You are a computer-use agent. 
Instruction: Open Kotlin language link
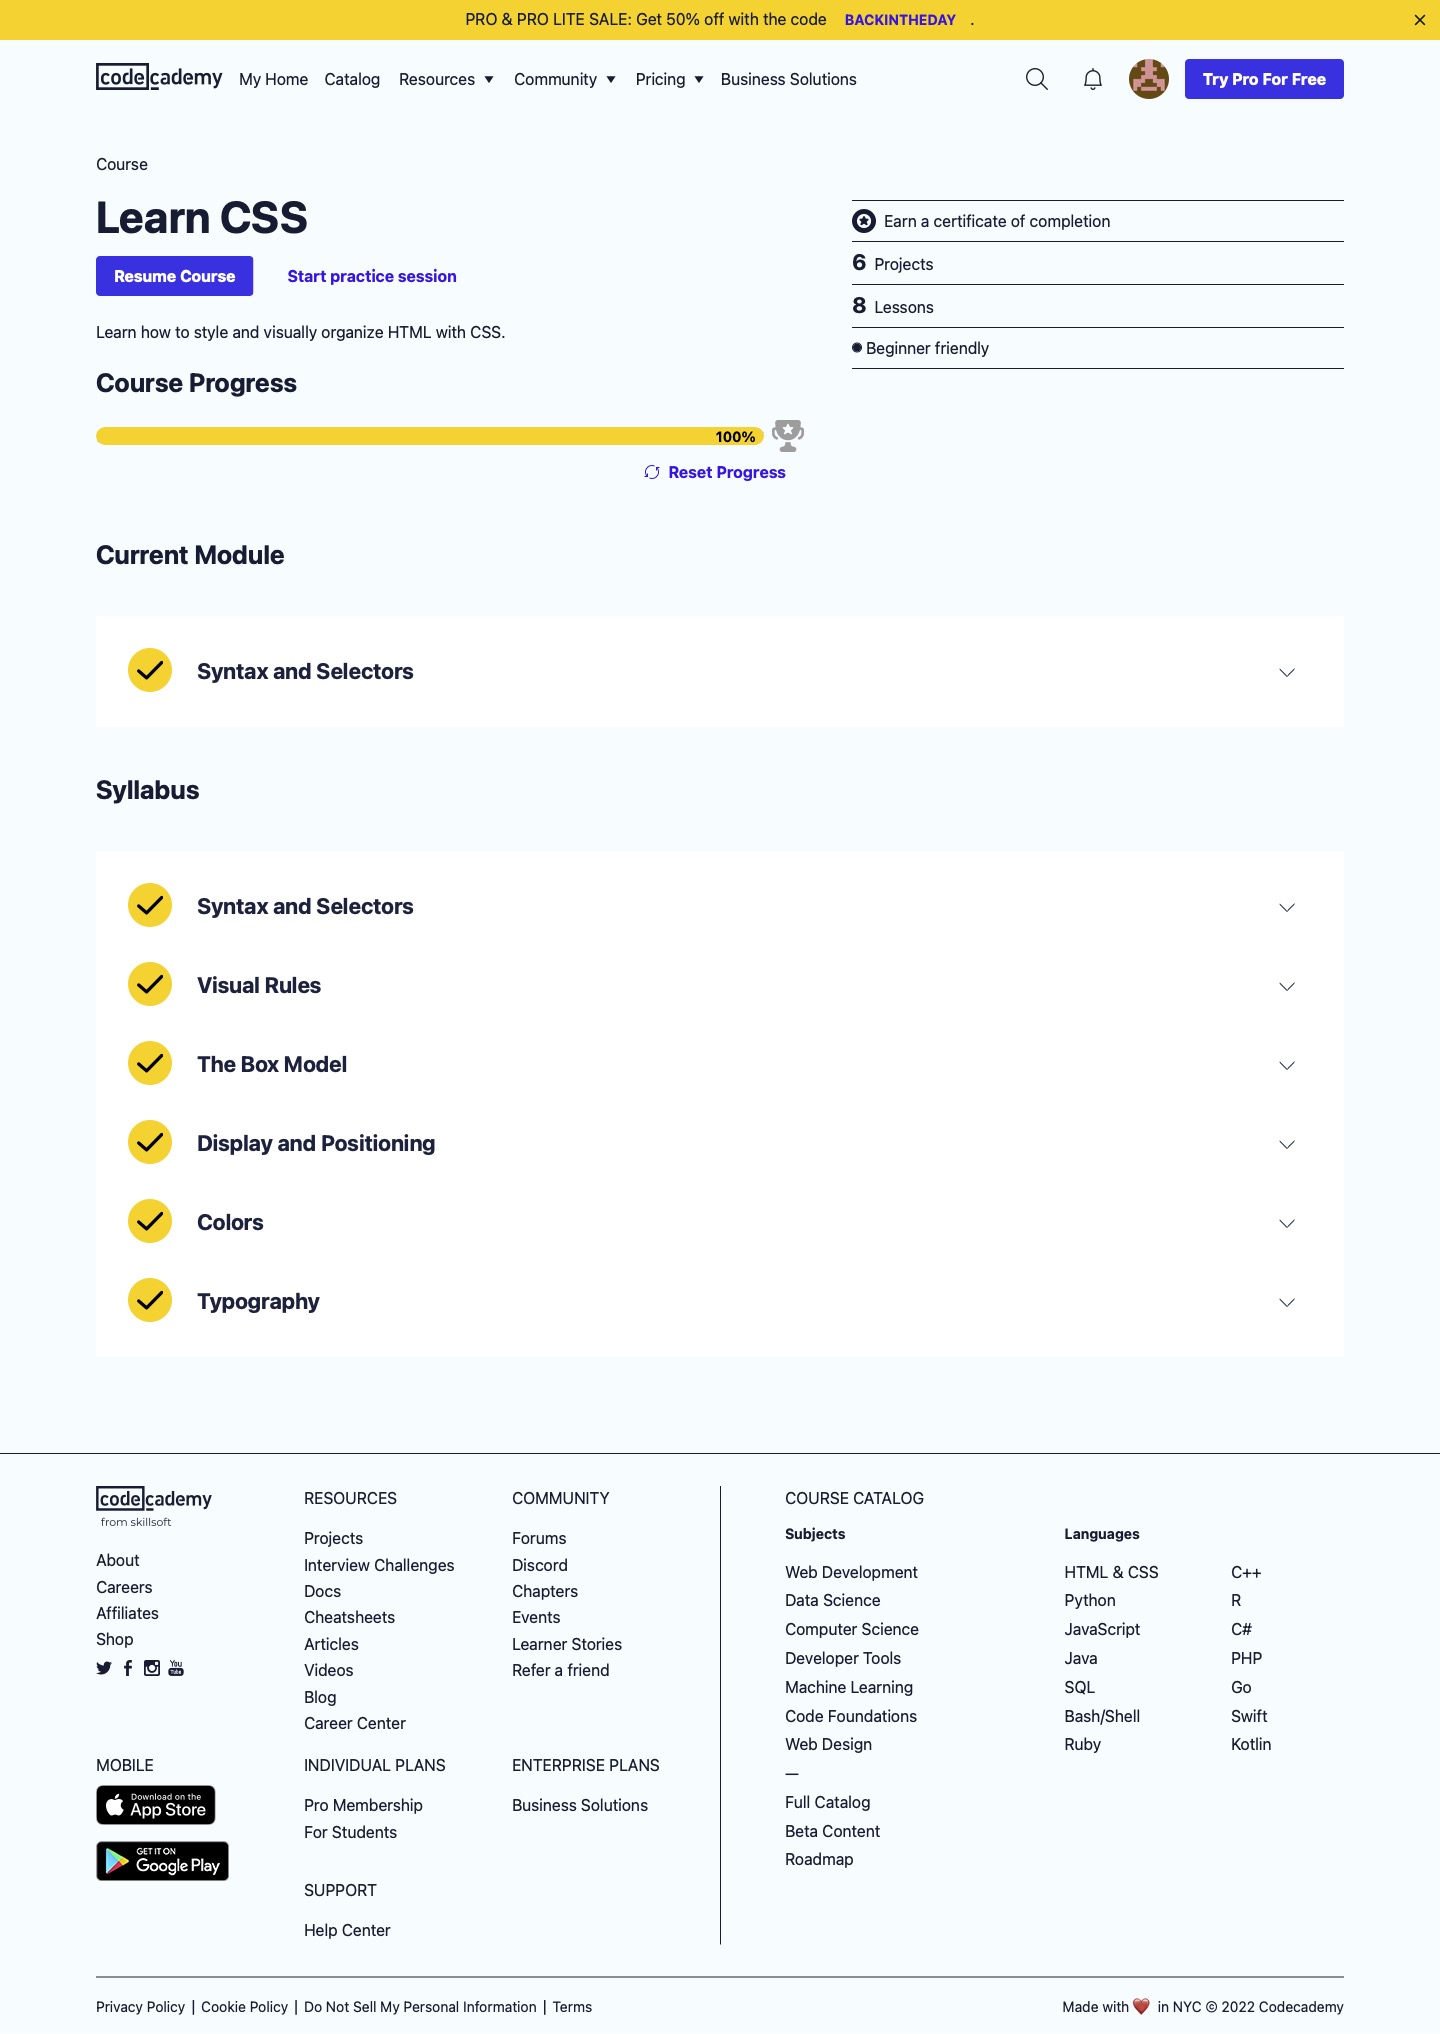(x=1251, y=1744)
